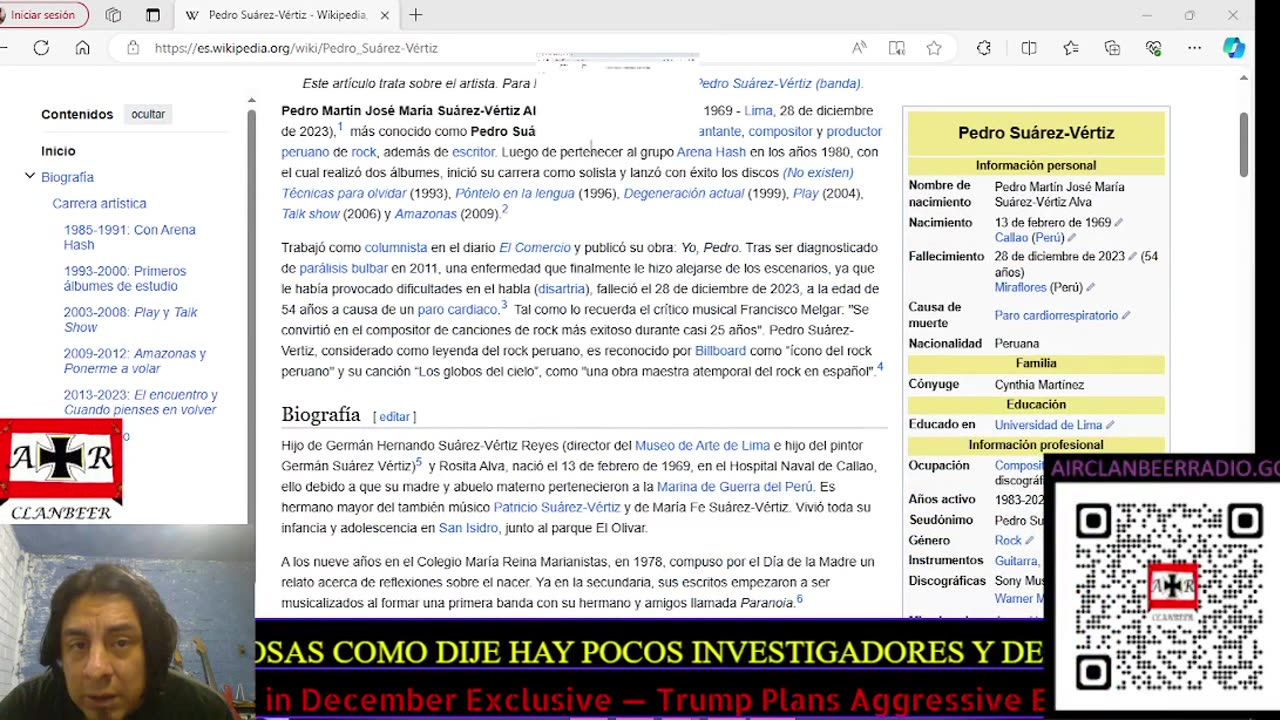Open the Arena Hash link
1280x720 pixels.
[x=711, y=152]
